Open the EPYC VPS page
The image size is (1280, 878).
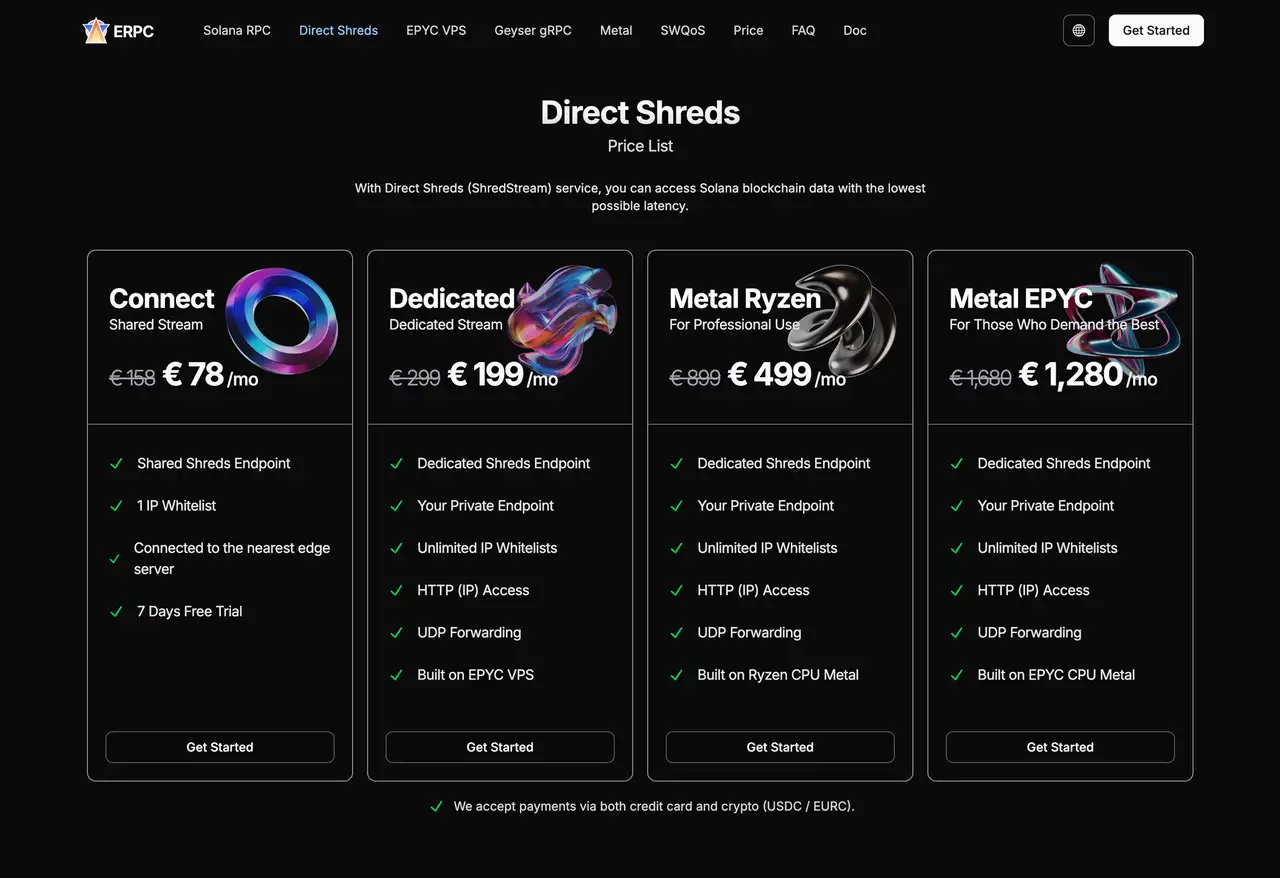[x=436, y=30]
